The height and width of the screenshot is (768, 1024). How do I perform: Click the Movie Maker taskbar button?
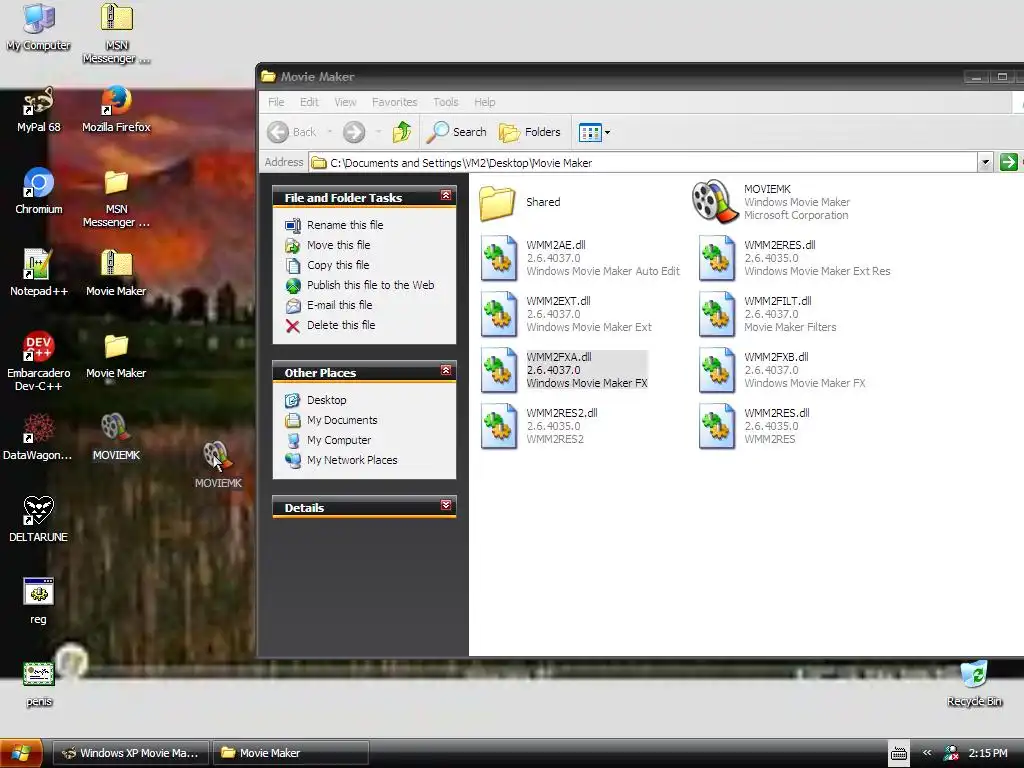point(291,754)
